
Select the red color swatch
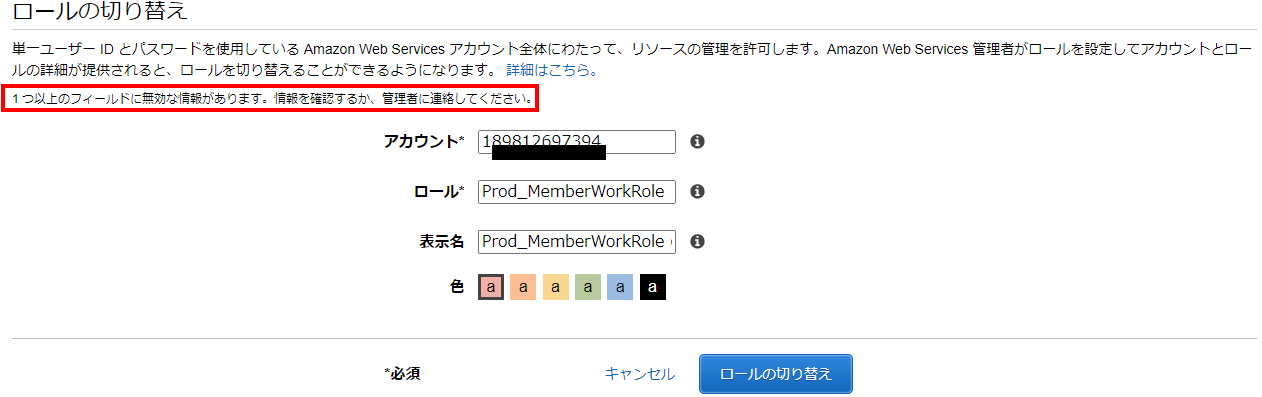pos(491,287)
